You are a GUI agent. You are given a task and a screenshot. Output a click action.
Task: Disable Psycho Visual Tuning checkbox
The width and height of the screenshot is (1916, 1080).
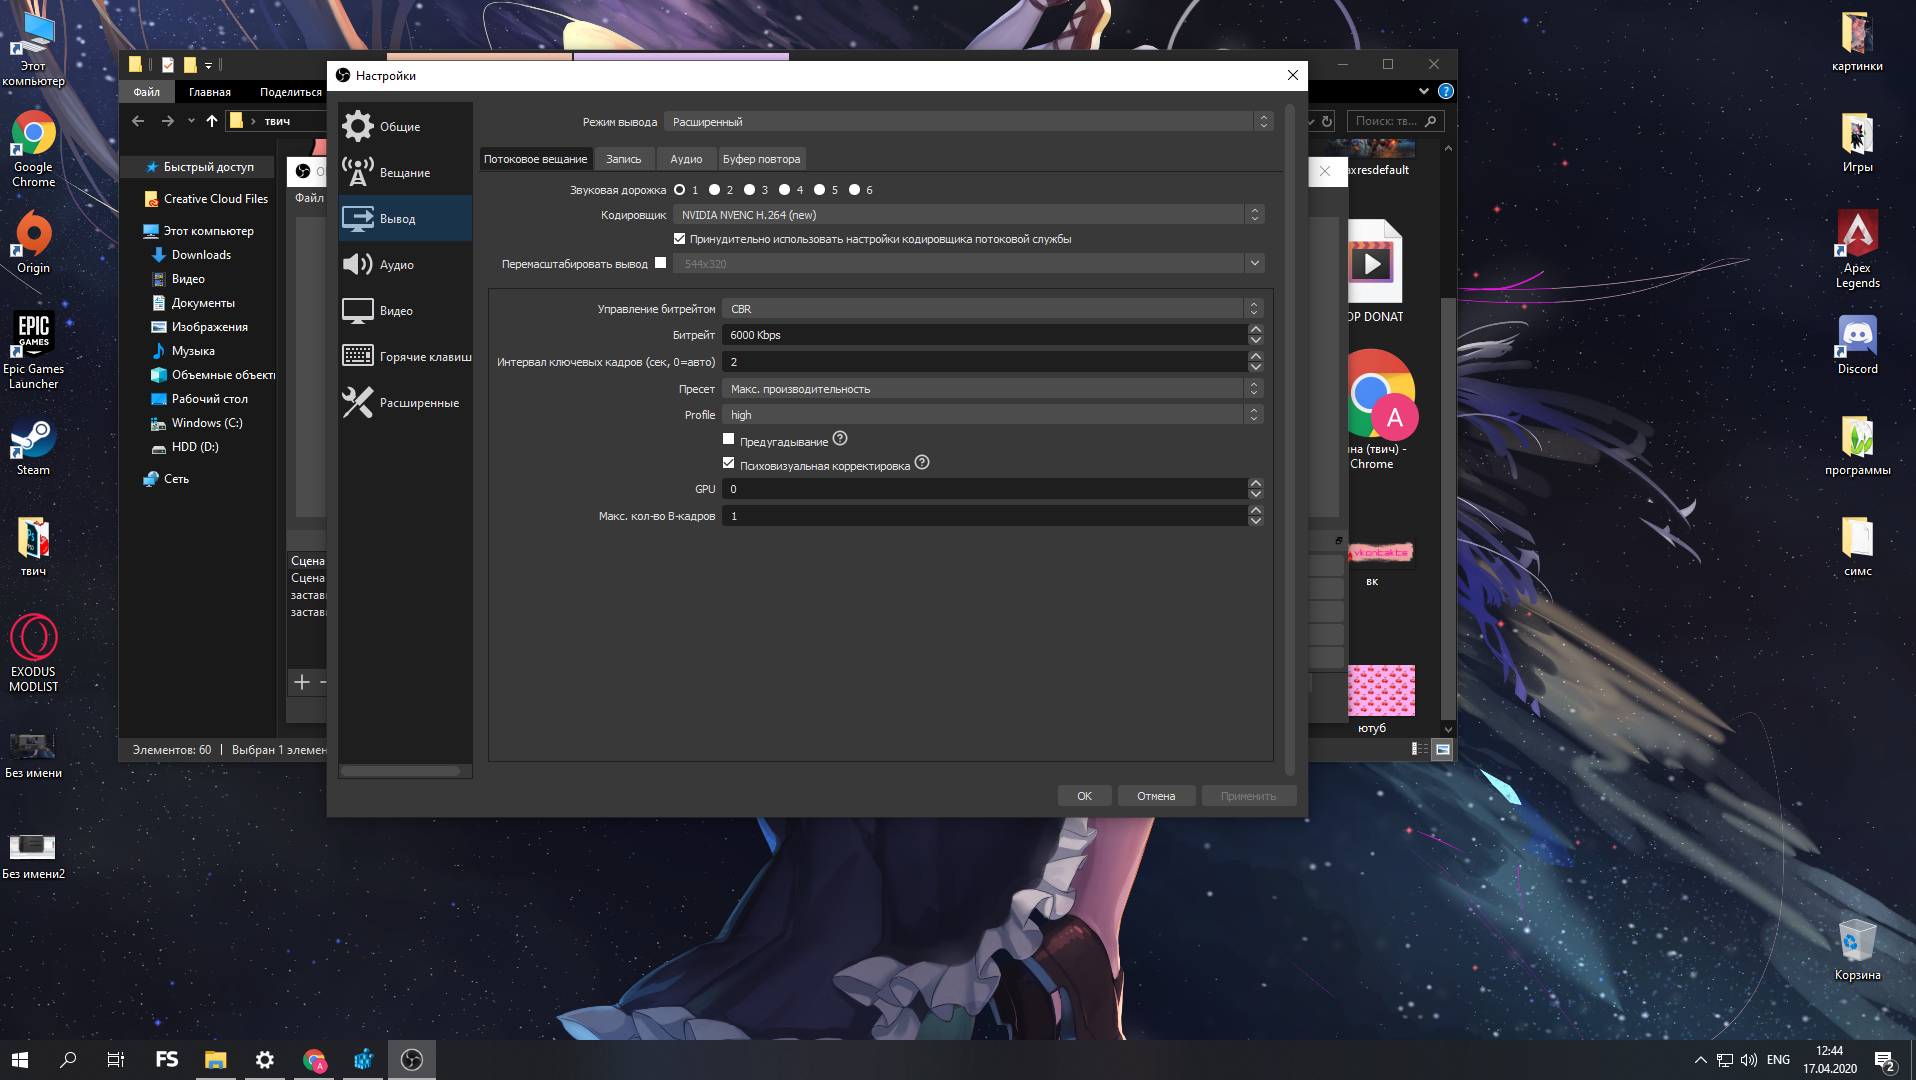[x=728, y=463]
